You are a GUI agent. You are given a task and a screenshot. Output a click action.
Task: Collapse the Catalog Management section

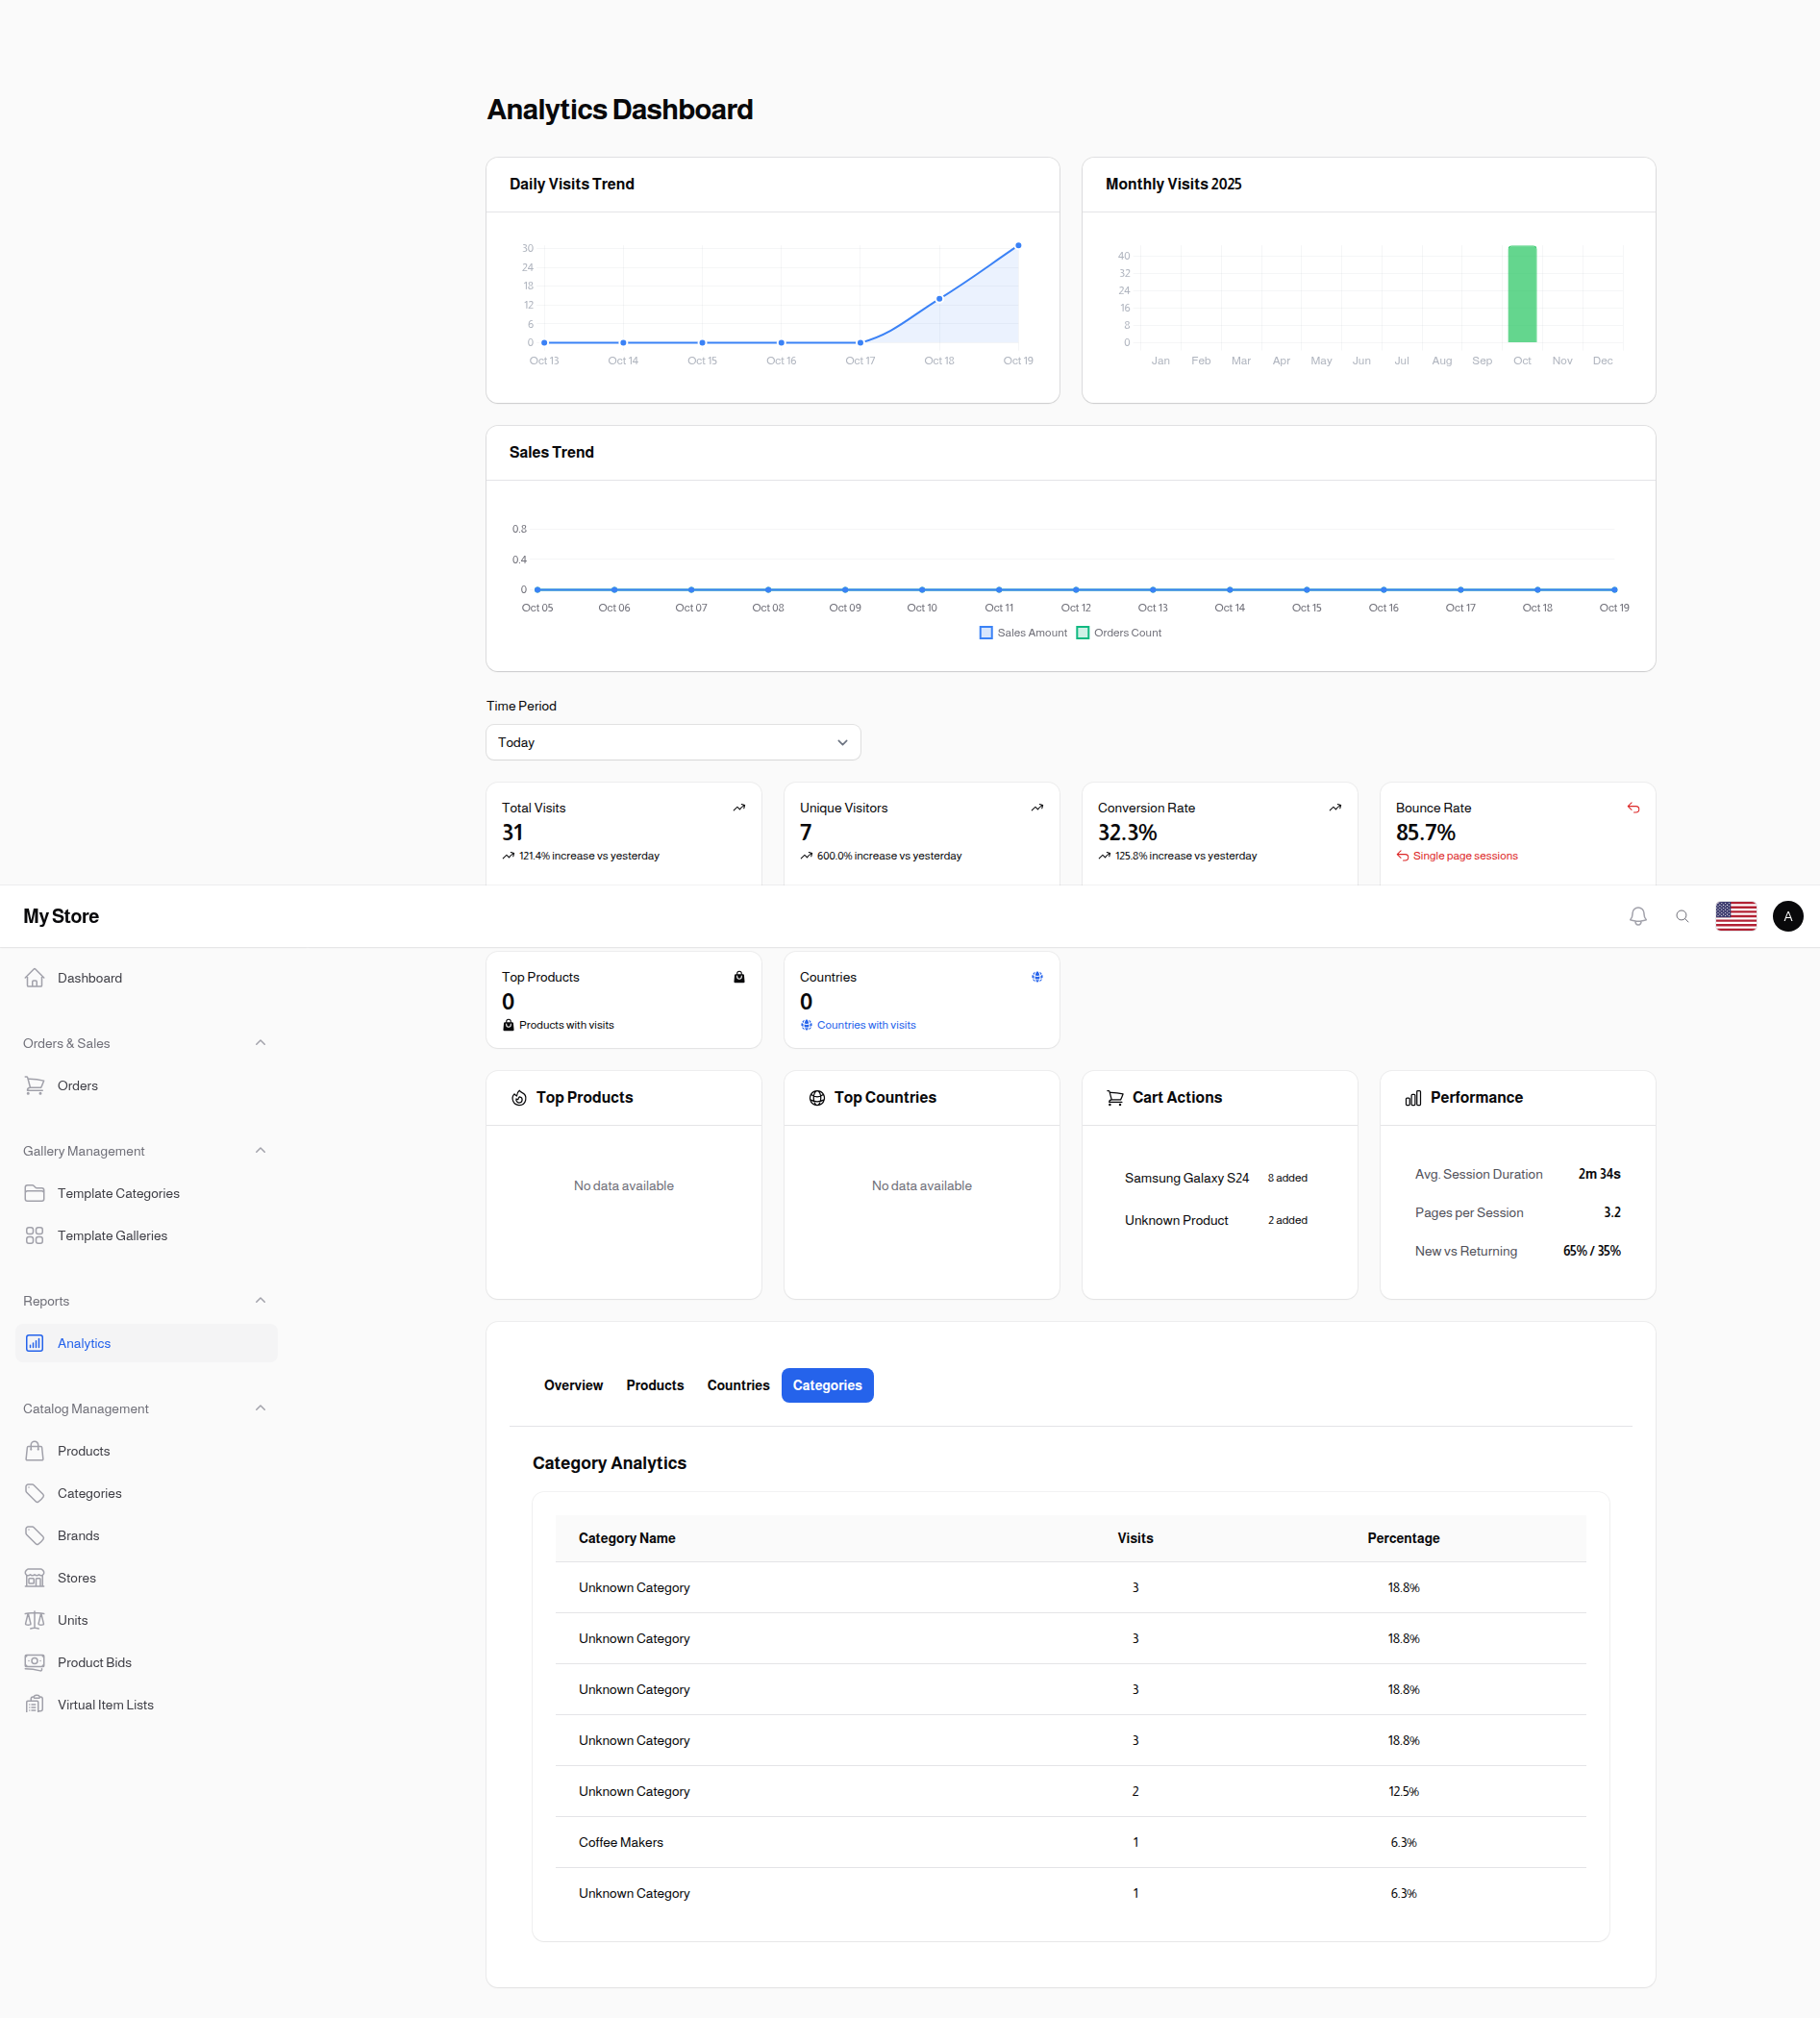point(260,1407)
